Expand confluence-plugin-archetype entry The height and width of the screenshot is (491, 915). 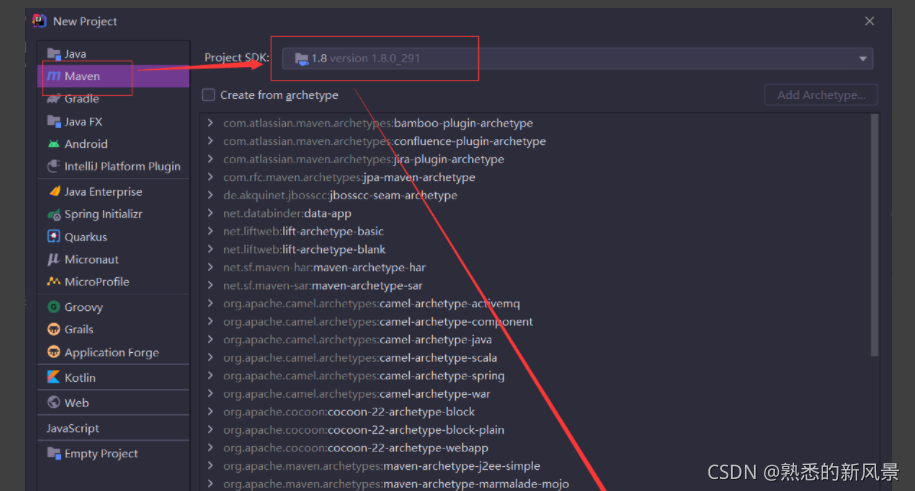(210, 141)
